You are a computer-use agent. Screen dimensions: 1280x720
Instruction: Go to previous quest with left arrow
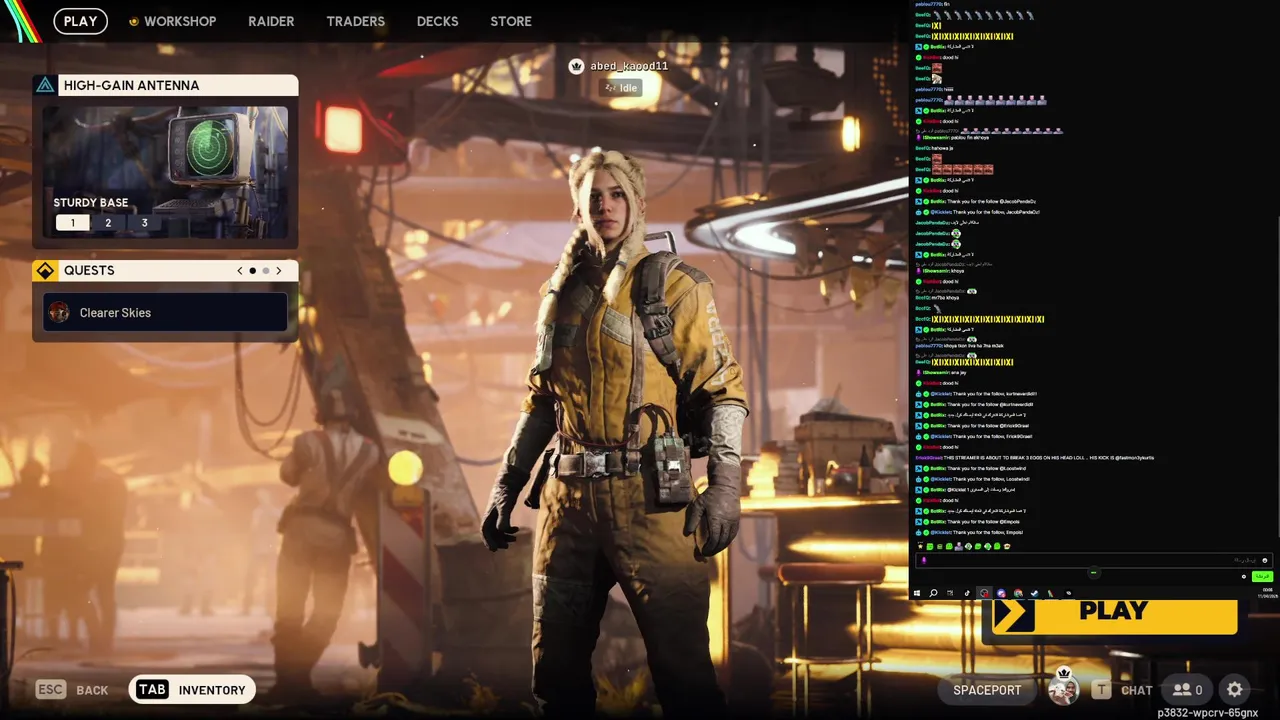[239, 270]
